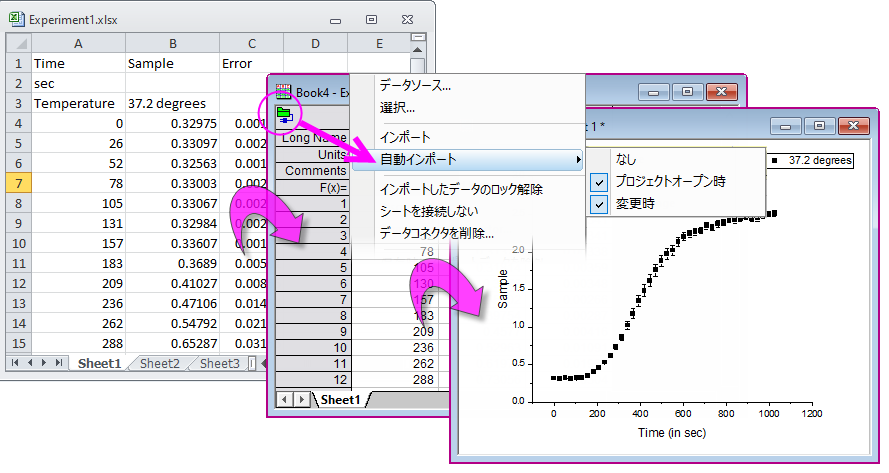Close the Book4 workbook window
Screen dimensions: 889x473
pyautogui.click(x=722, y=92)
